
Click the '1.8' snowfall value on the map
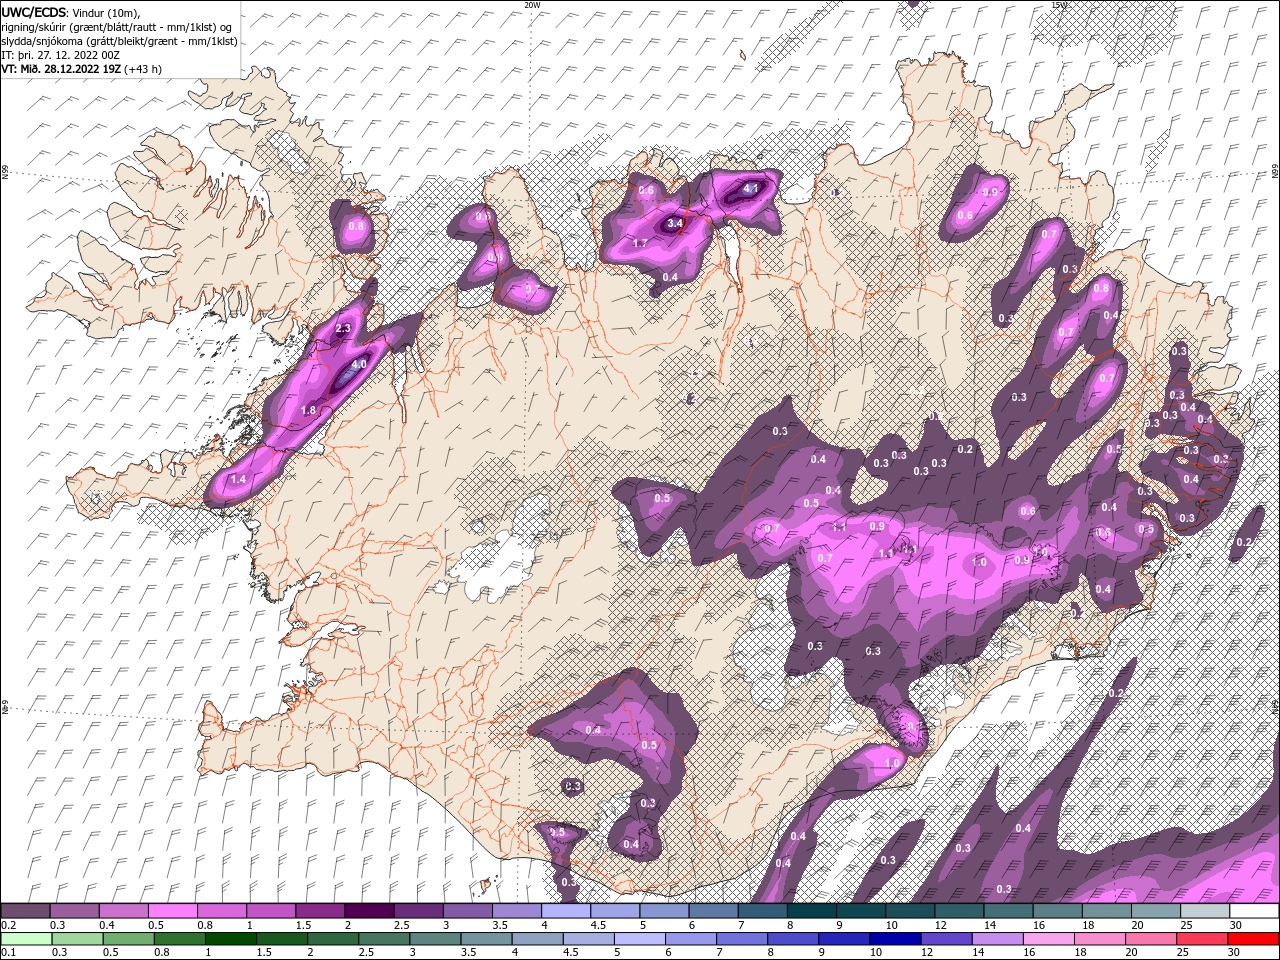[x=309, y=410]
